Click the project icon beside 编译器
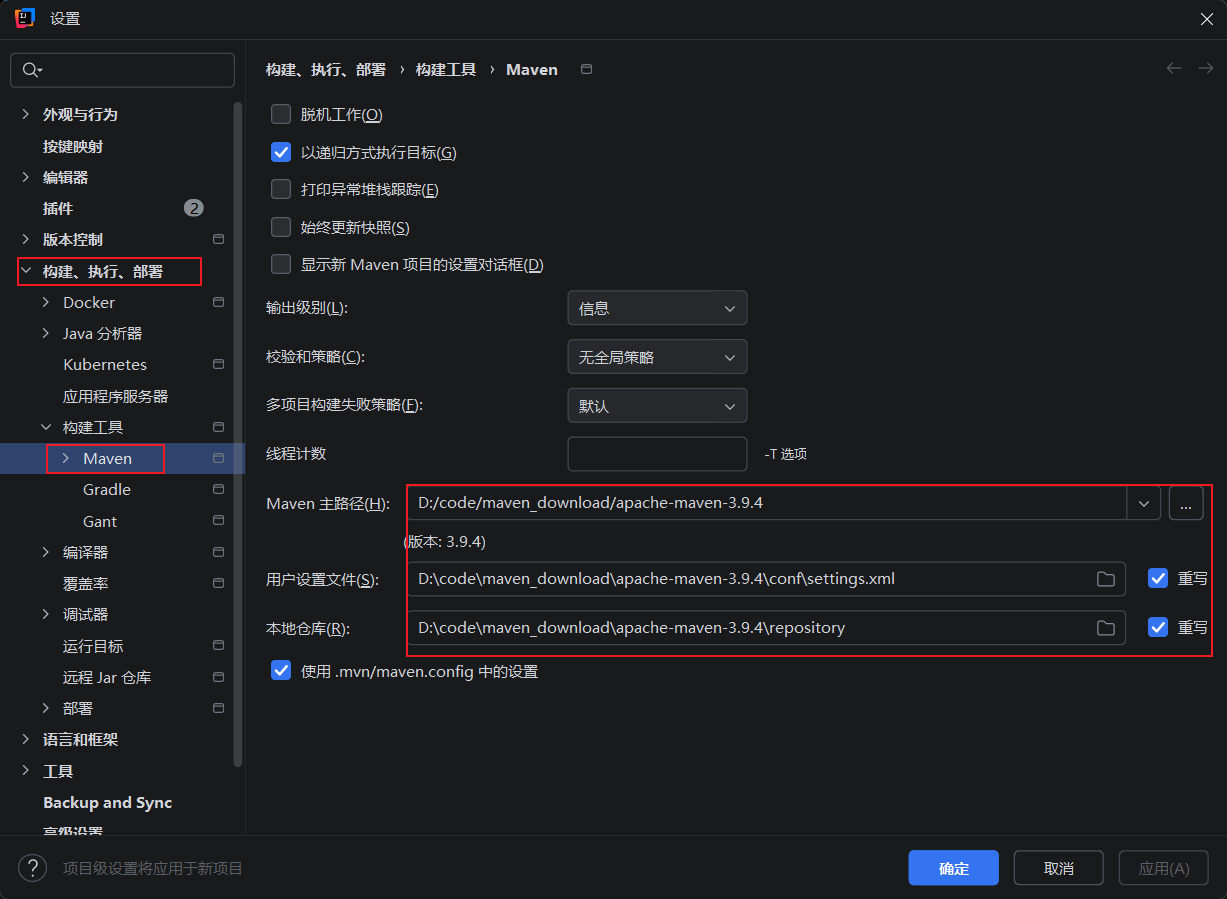This screenshot has width=1227, height=899. [218, 552]
